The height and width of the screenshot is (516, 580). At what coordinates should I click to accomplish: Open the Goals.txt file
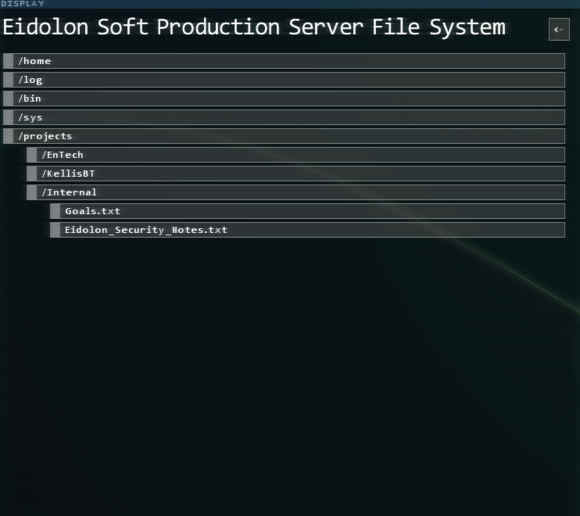[x=307, y=211]
